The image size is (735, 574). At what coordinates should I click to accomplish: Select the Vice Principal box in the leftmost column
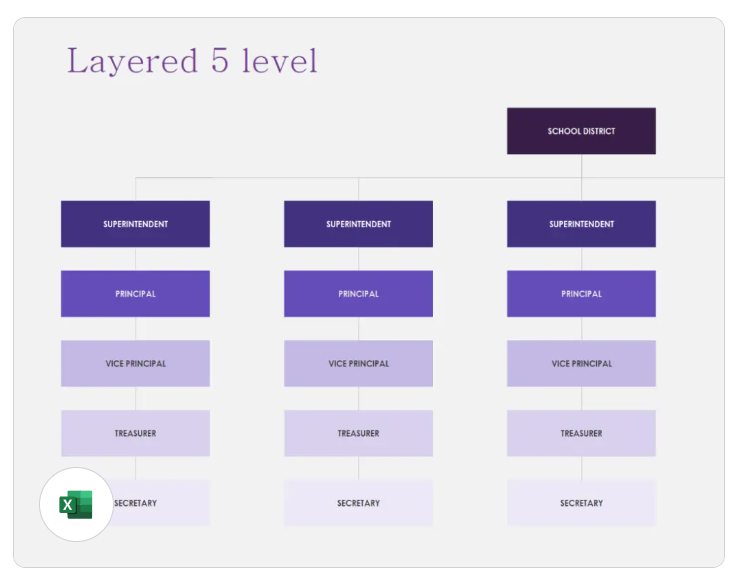tap(135, 364)
